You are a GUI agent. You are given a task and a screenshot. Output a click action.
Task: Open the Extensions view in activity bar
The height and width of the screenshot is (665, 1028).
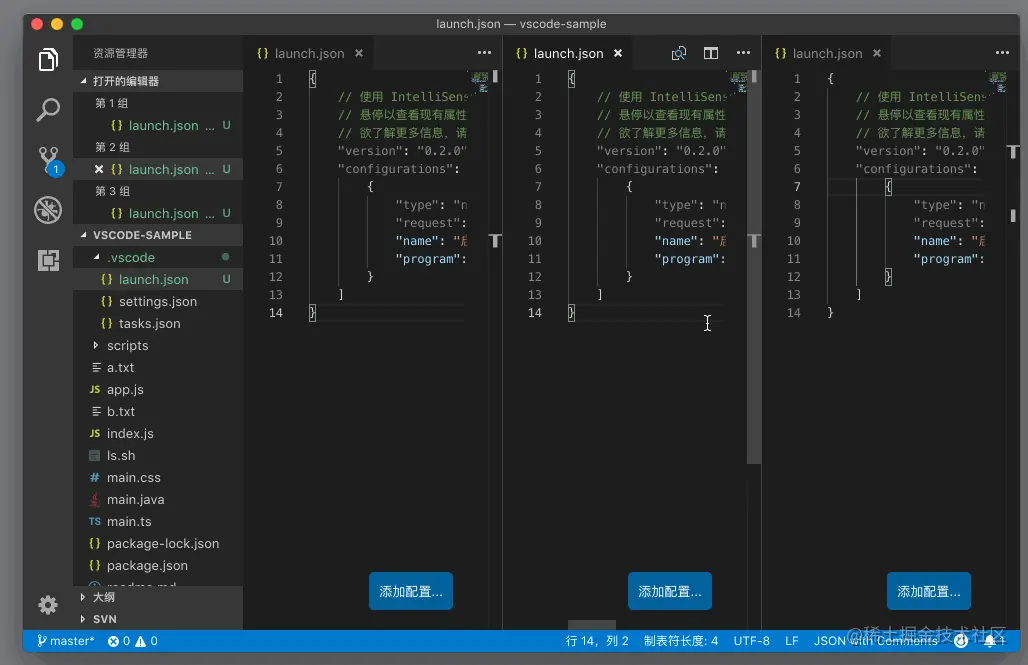pos(48,260)
